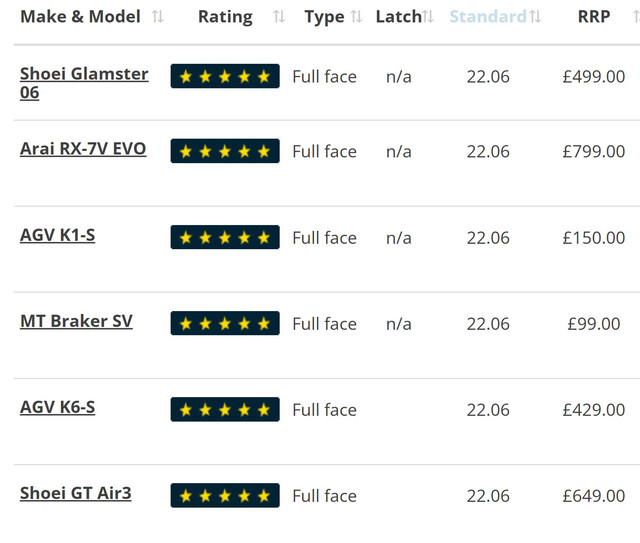Screen dimensions: 640x543
Task: Open the AGV K1-S helmet link
Action: 58,235
